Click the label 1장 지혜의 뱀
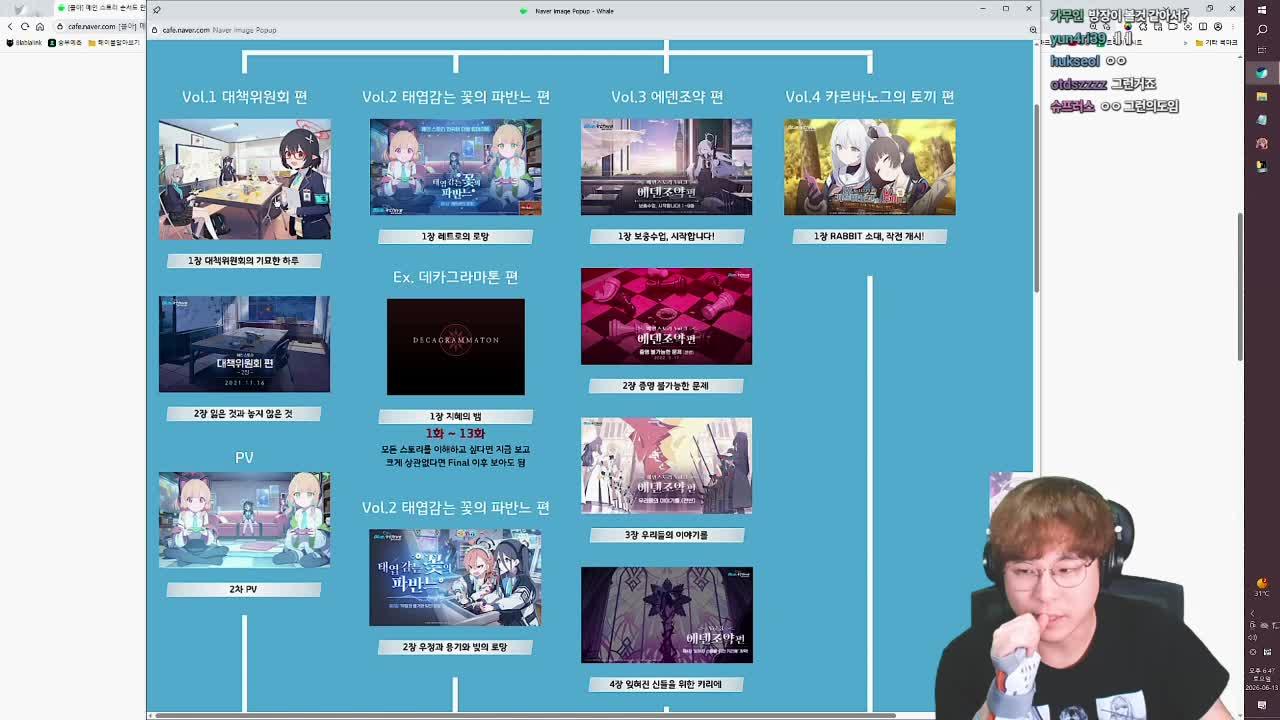 [455, 416]
